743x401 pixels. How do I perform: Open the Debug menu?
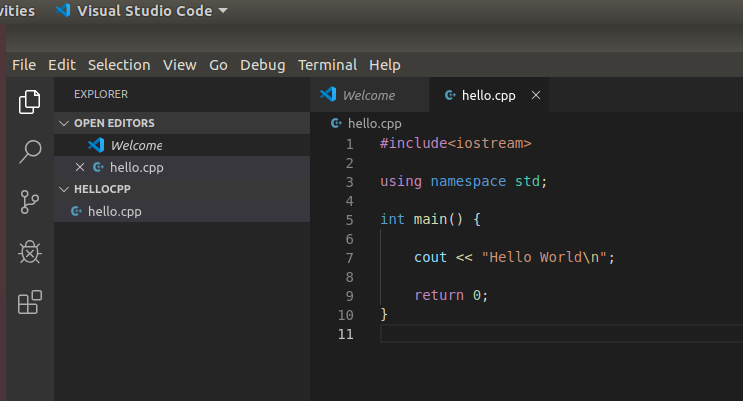[263, 65]
